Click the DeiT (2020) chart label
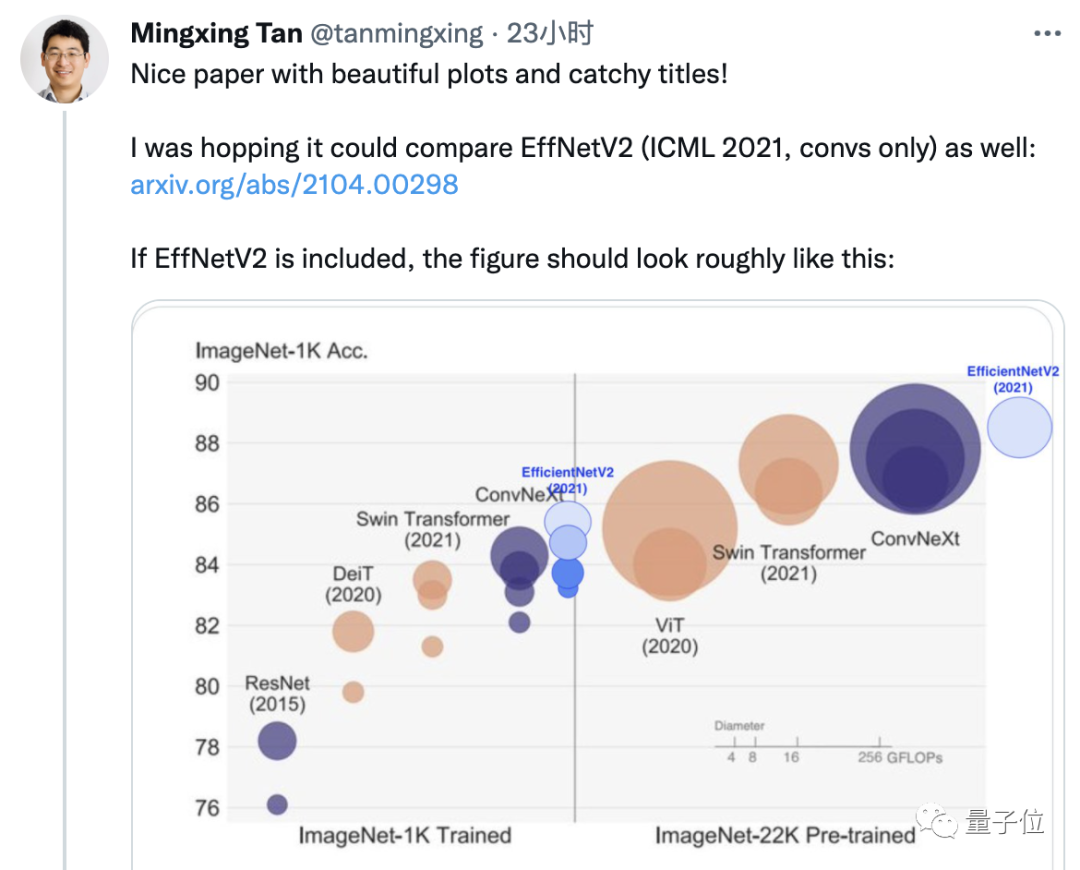This screenshot has width=1080, height=870. click(353, 584)
